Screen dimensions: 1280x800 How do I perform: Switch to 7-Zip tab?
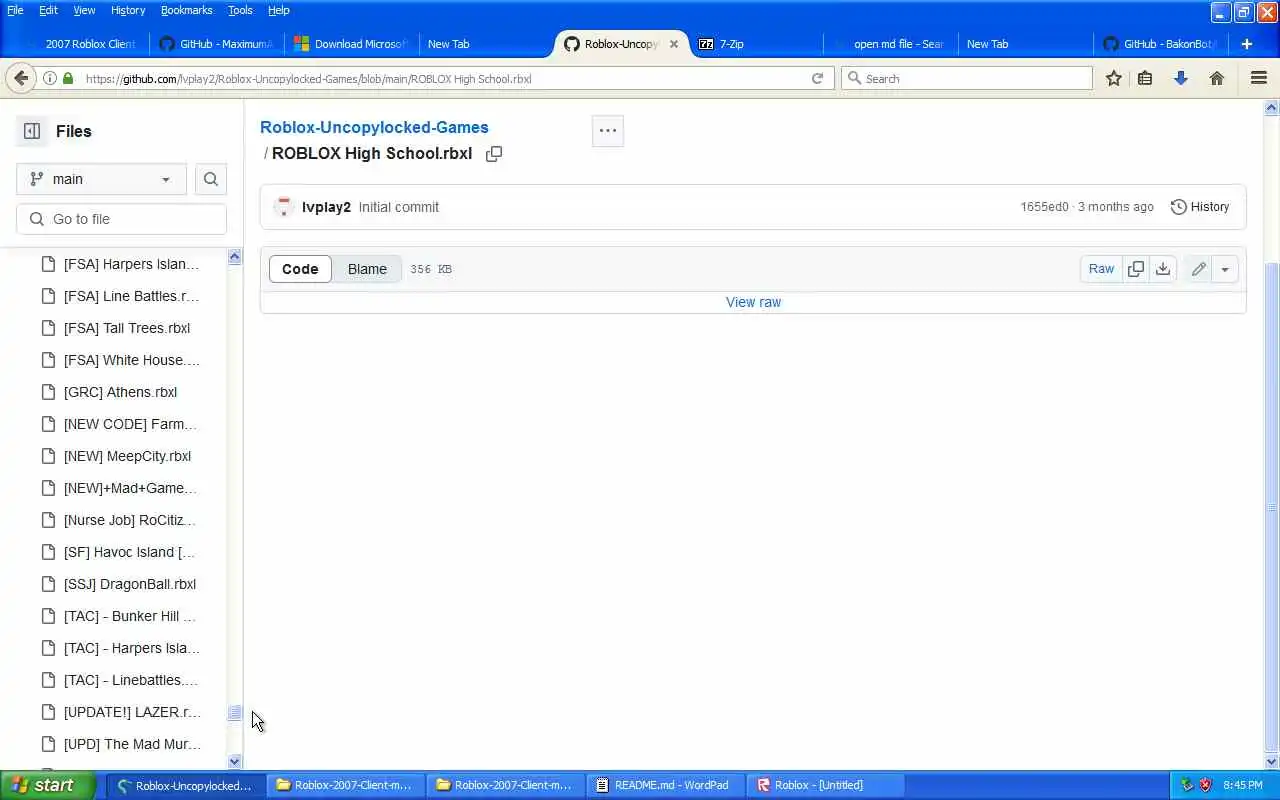pyautogui.click(x=755, y=44)
